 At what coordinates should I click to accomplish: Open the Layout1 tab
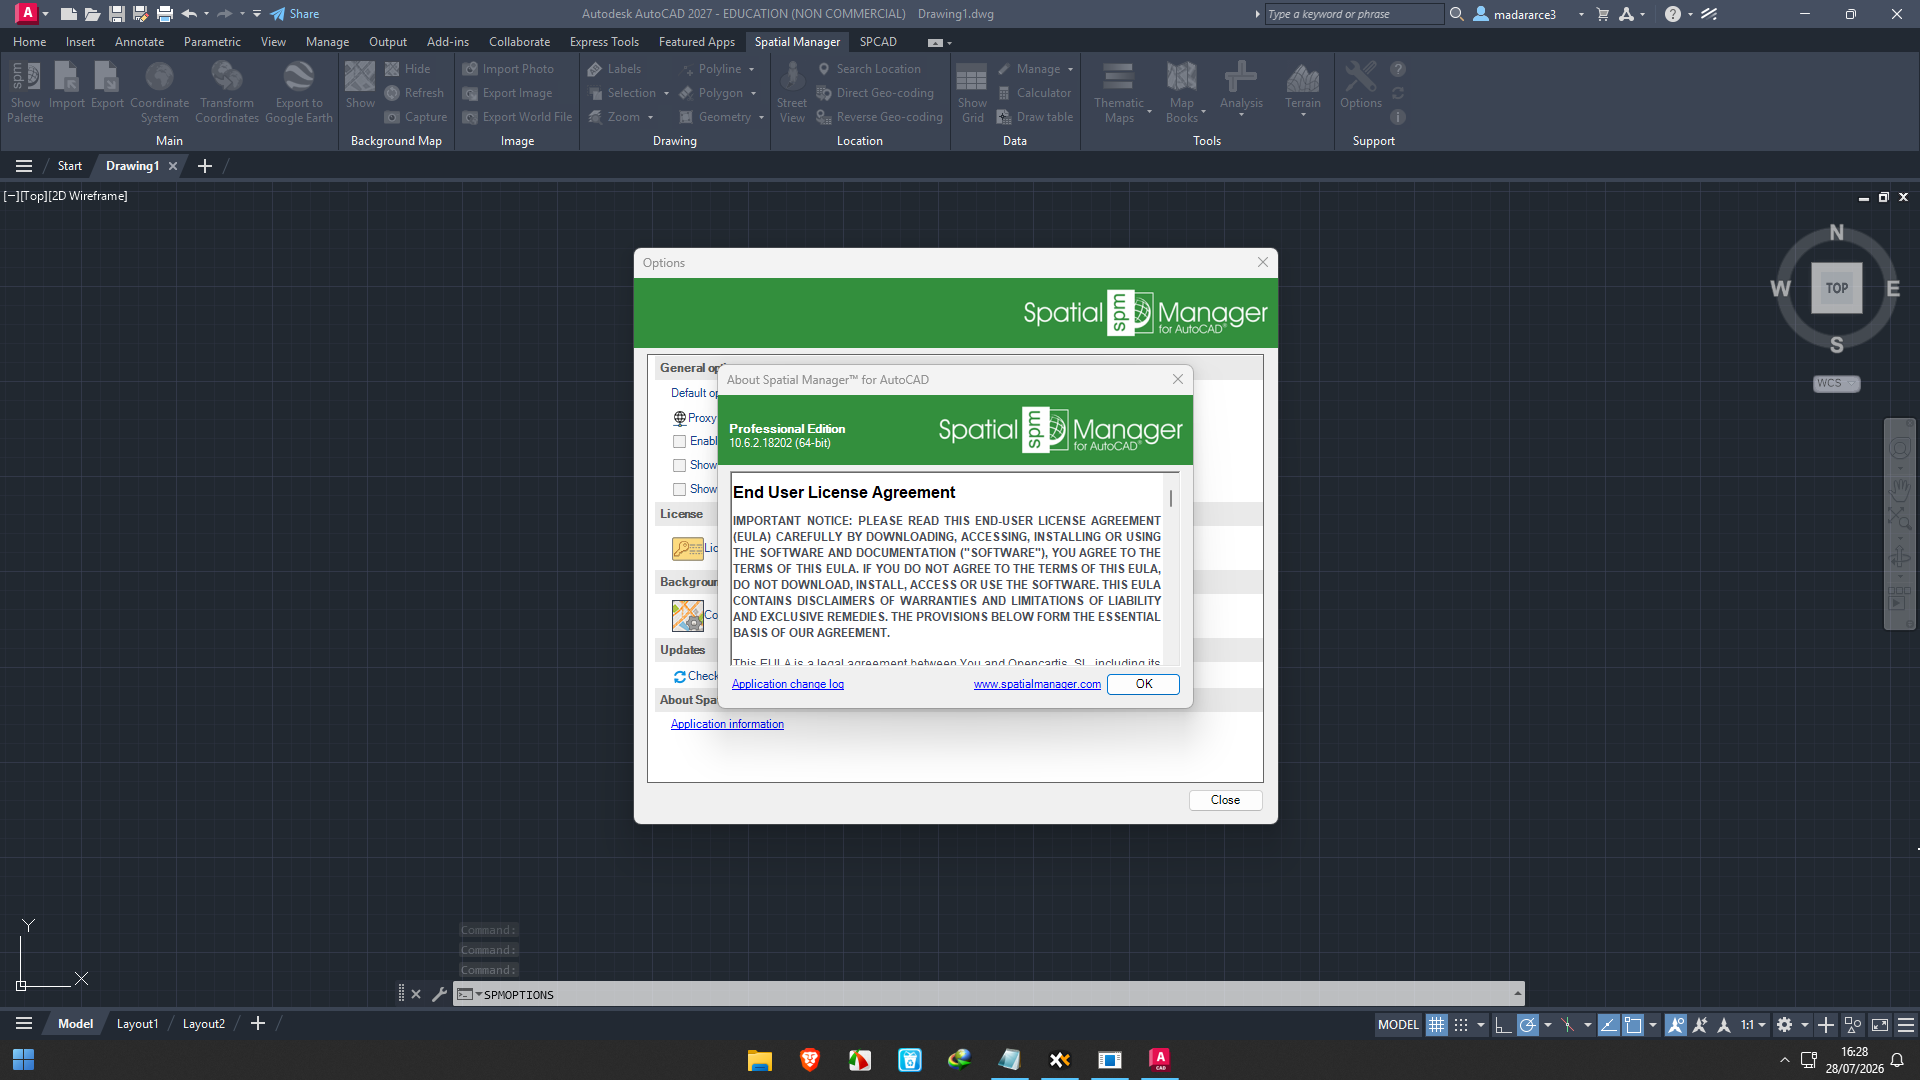[x=137, y=1024]
